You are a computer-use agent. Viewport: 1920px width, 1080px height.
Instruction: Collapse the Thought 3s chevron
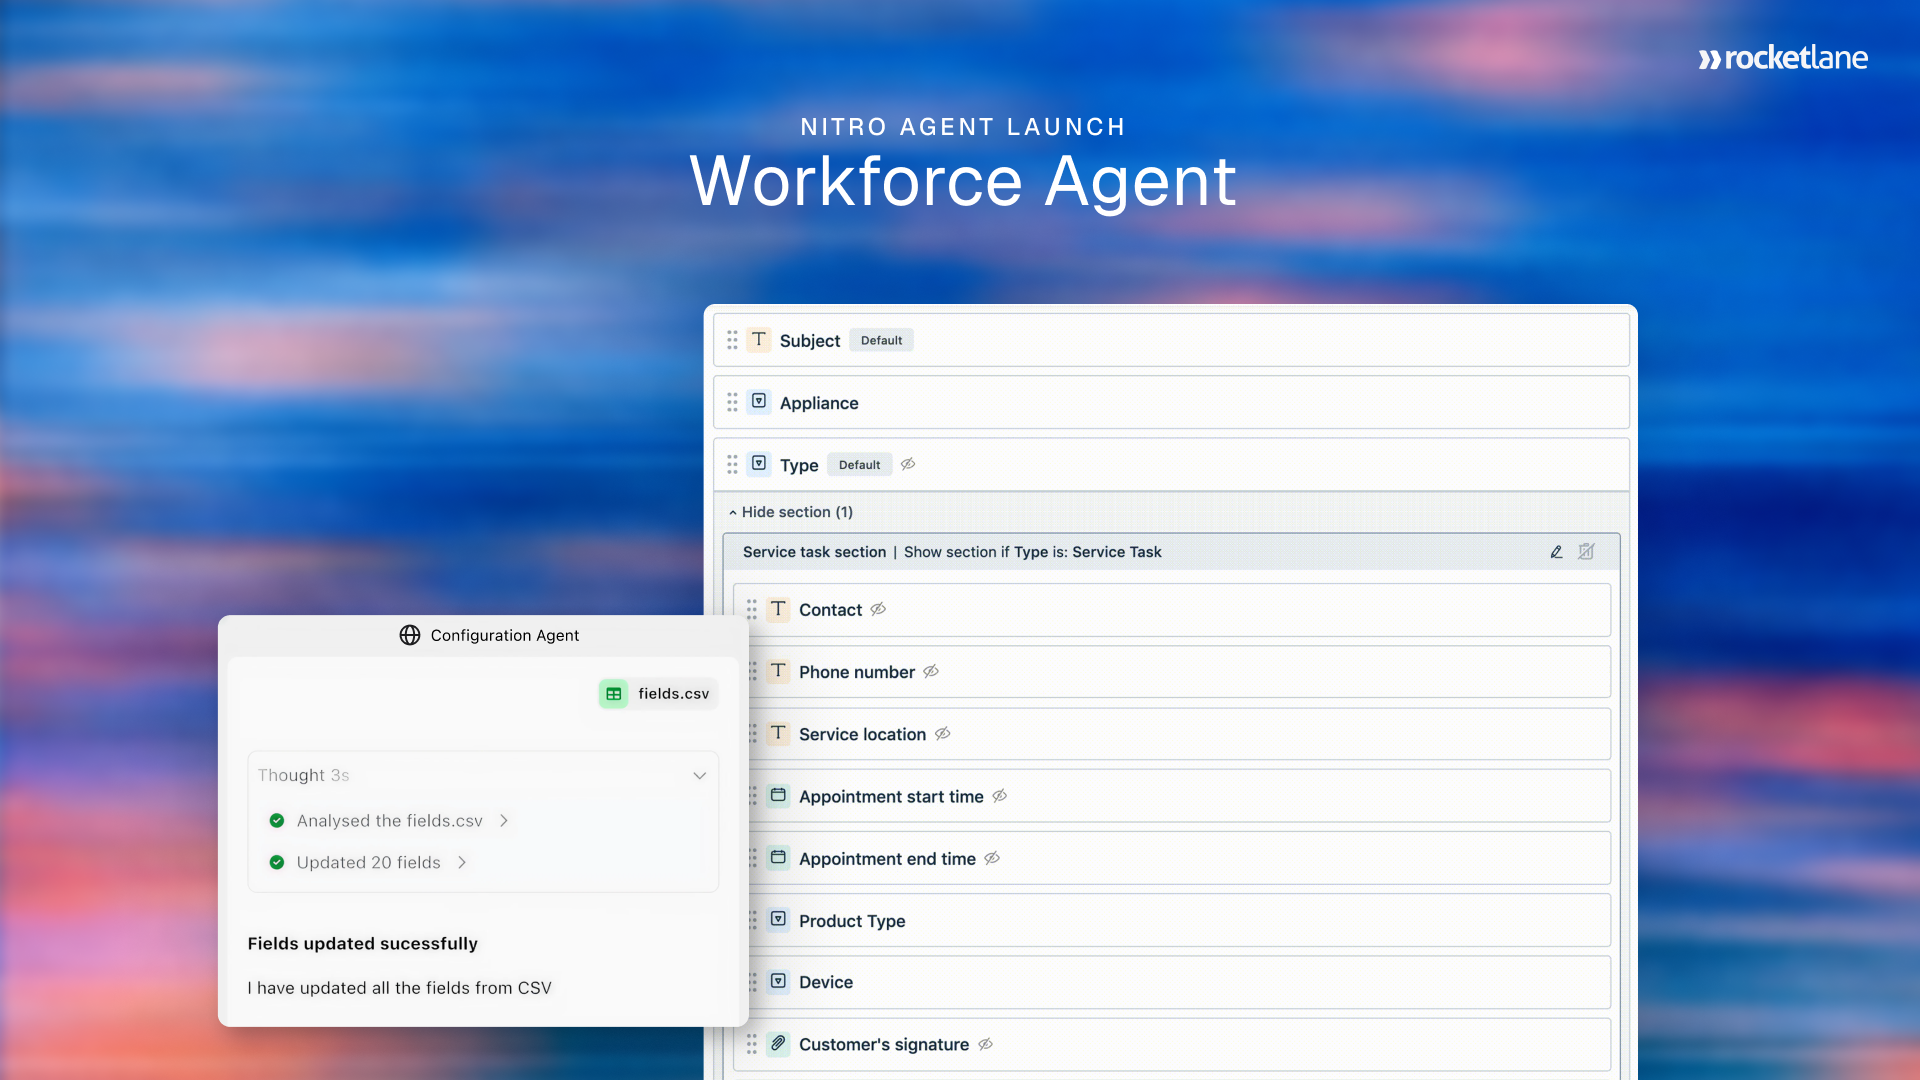[x=699, y=776]
